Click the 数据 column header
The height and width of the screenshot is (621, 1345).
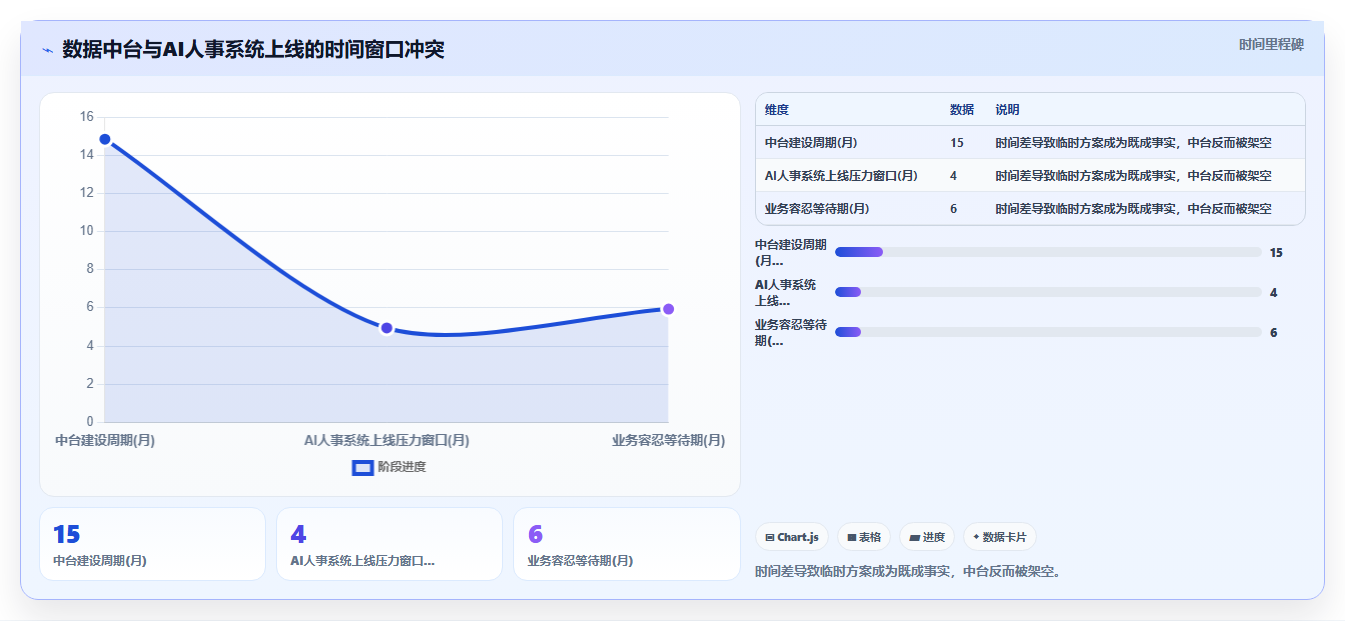coord(962,110)
